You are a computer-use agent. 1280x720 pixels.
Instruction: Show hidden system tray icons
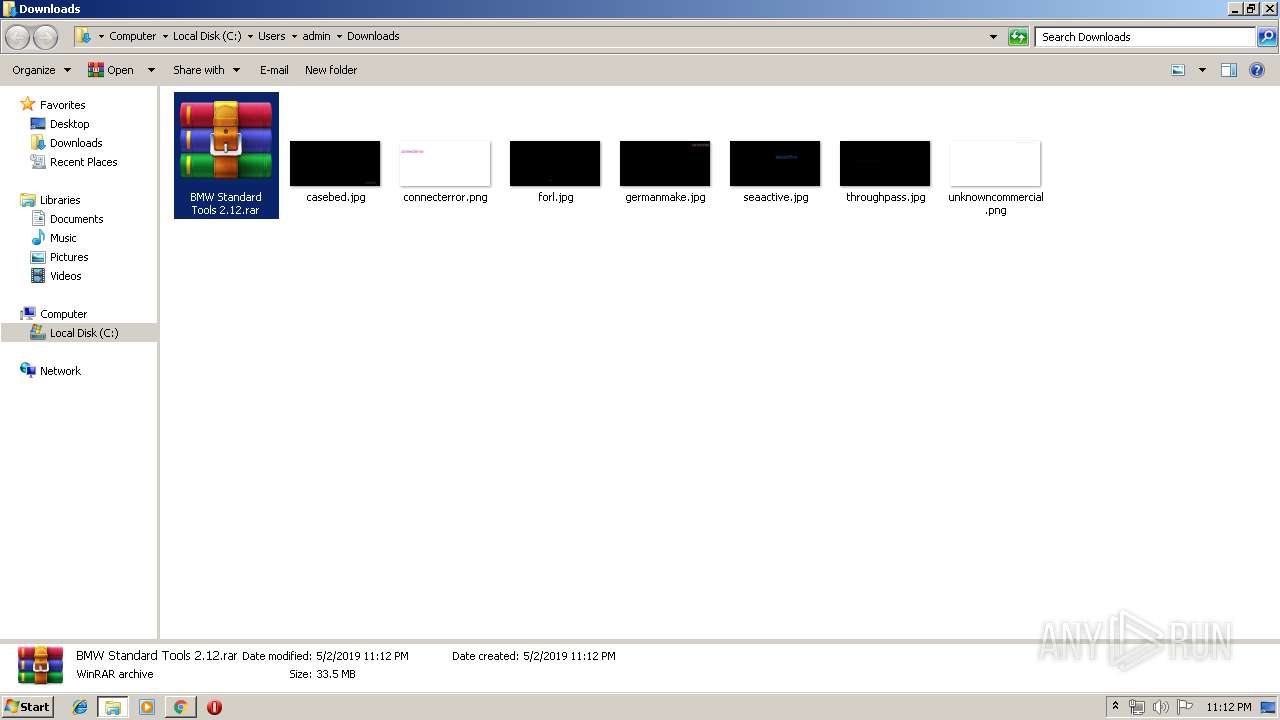tap(1115, 707)
